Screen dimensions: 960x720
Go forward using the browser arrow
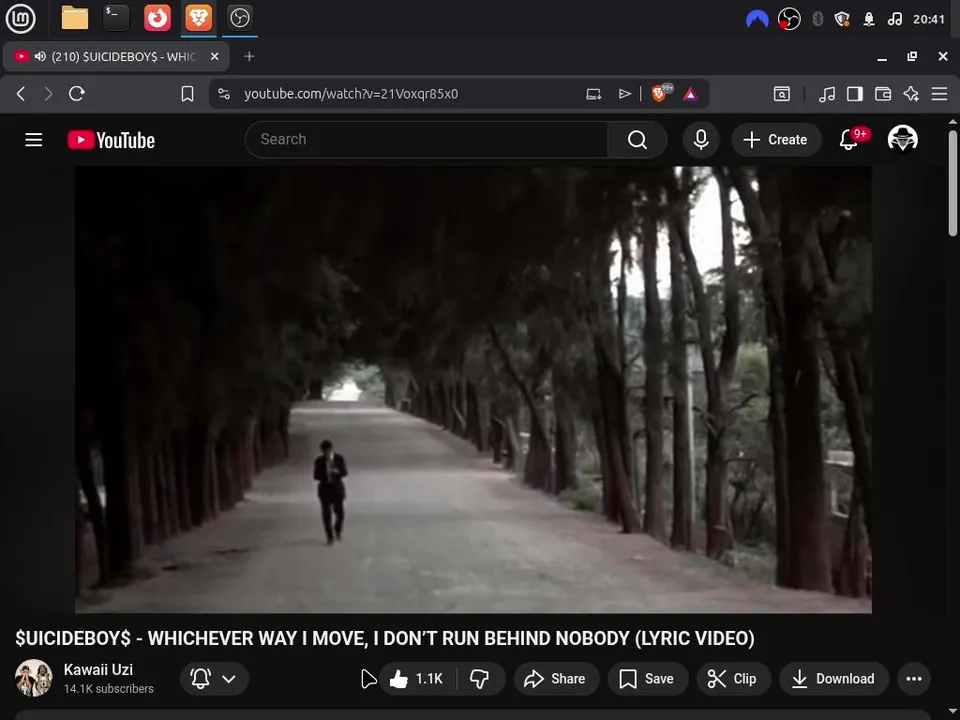pos(48,94)
